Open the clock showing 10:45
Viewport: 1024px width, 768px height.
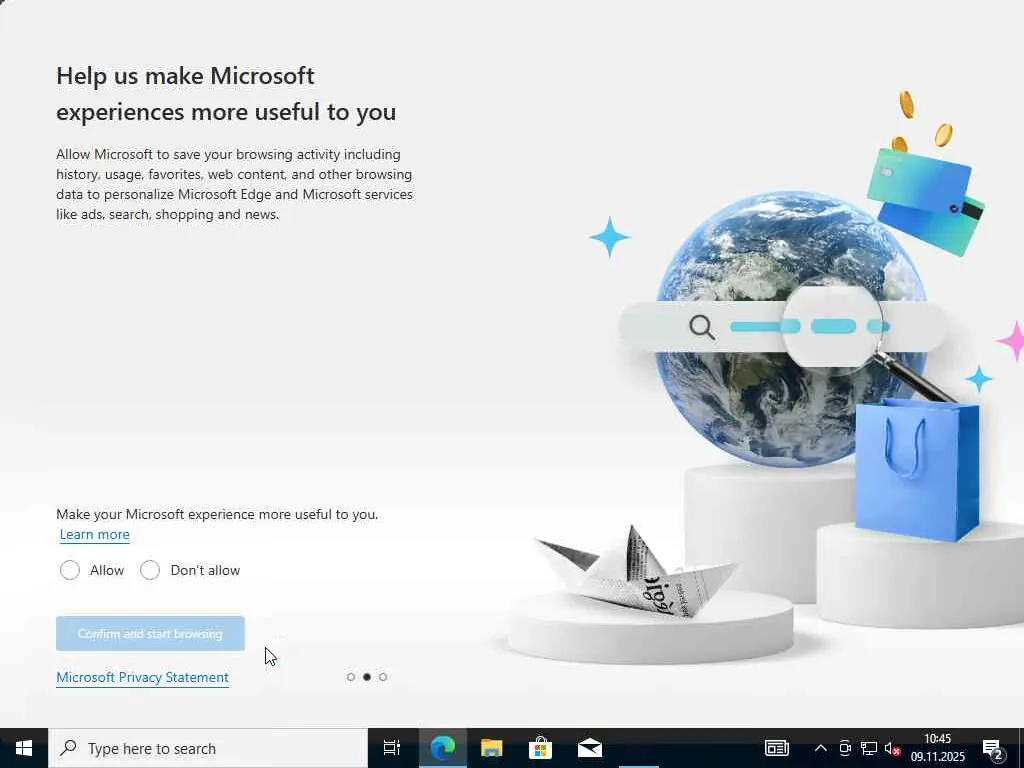click(938, 748)
